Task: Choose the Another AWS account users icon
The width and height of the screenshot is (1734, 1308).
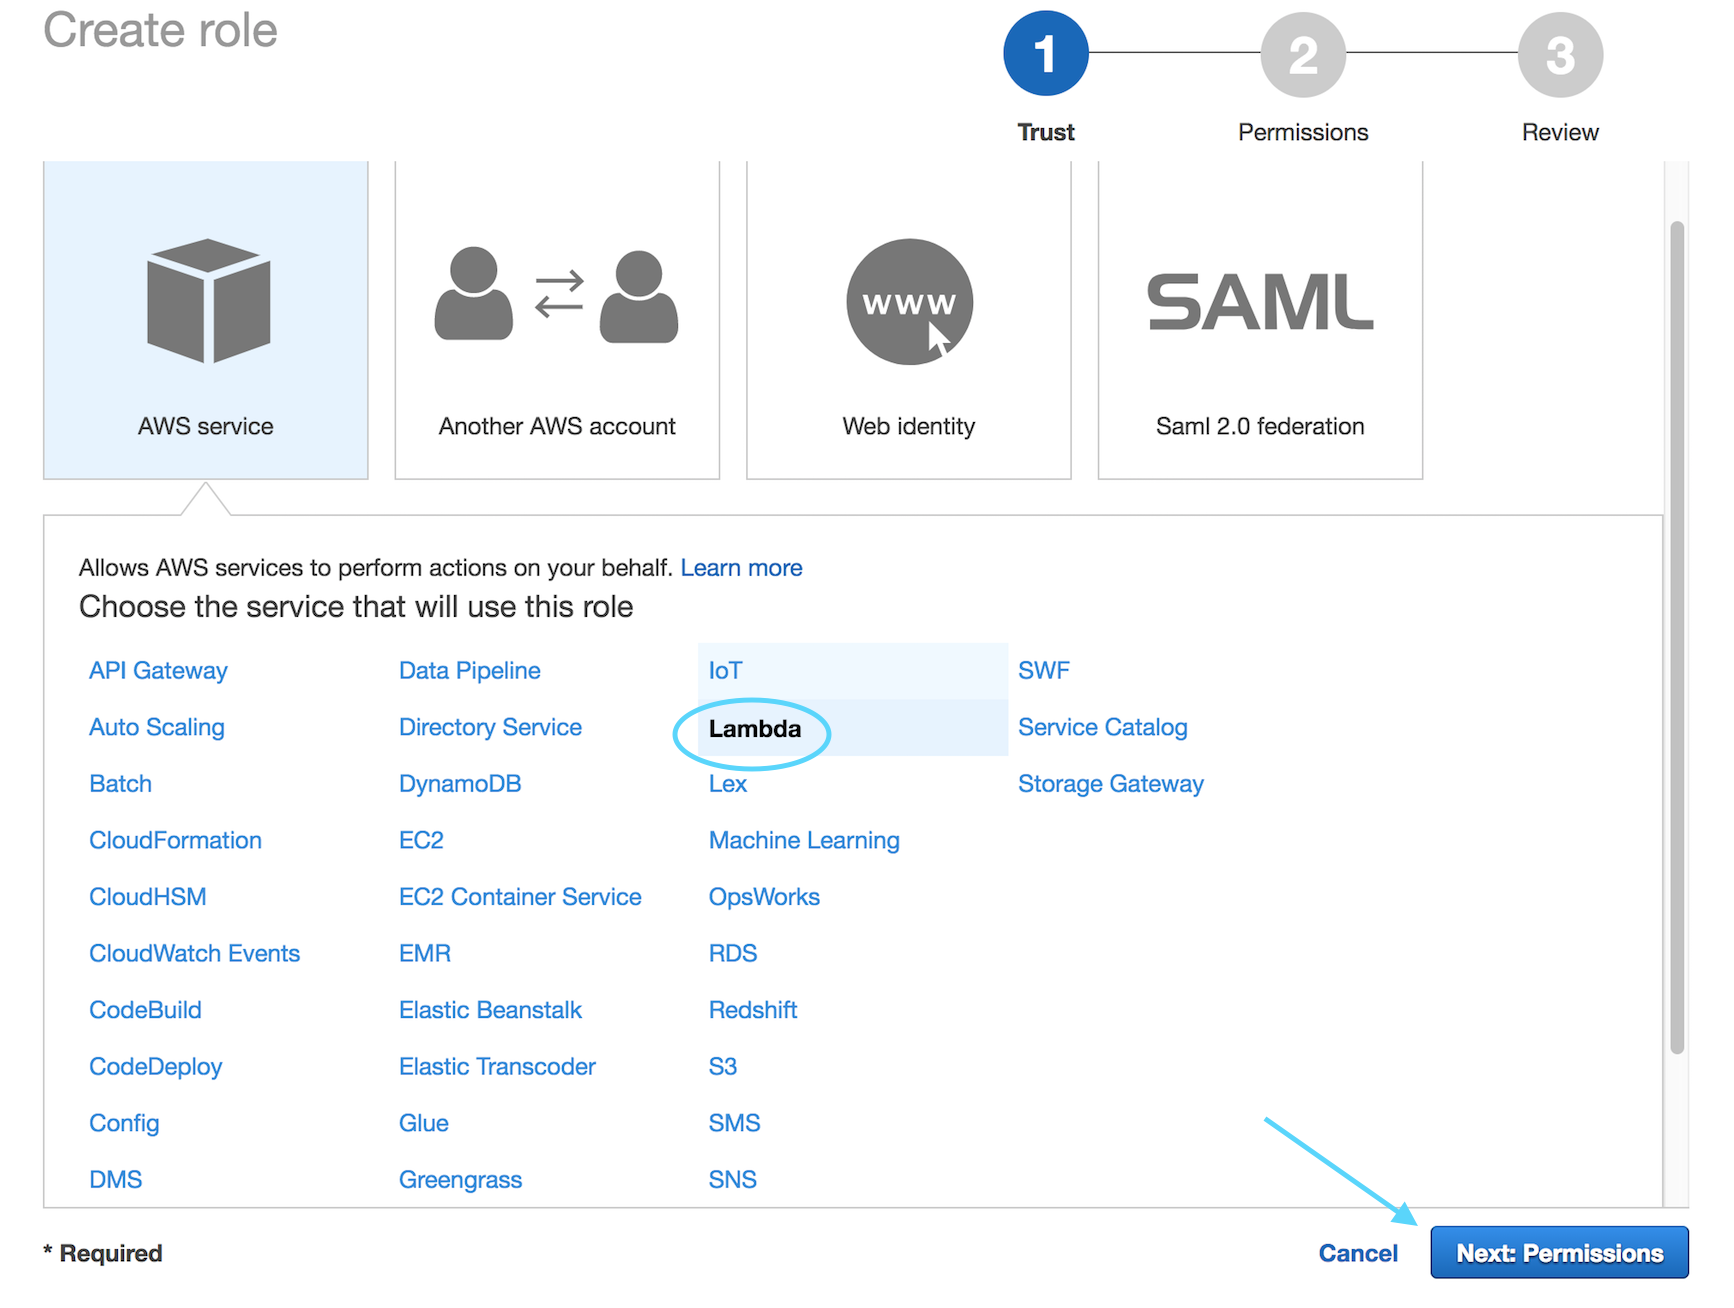Action: coord(556,295)
